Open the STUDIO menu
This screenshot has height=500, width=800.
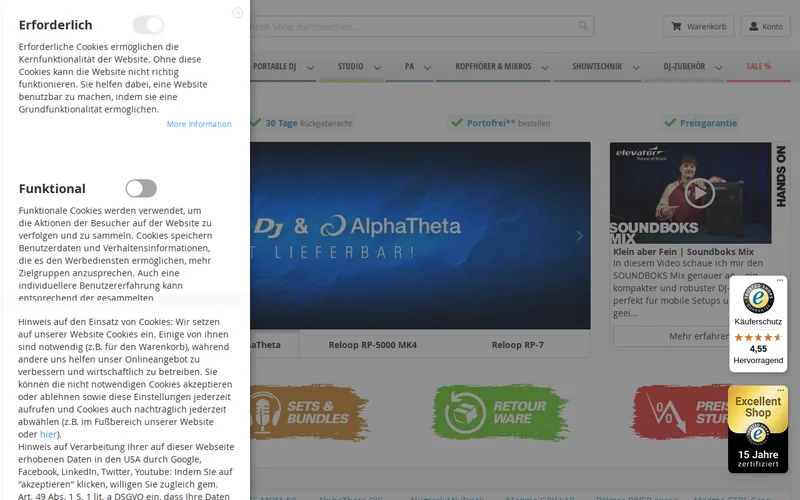pos(351,66)
